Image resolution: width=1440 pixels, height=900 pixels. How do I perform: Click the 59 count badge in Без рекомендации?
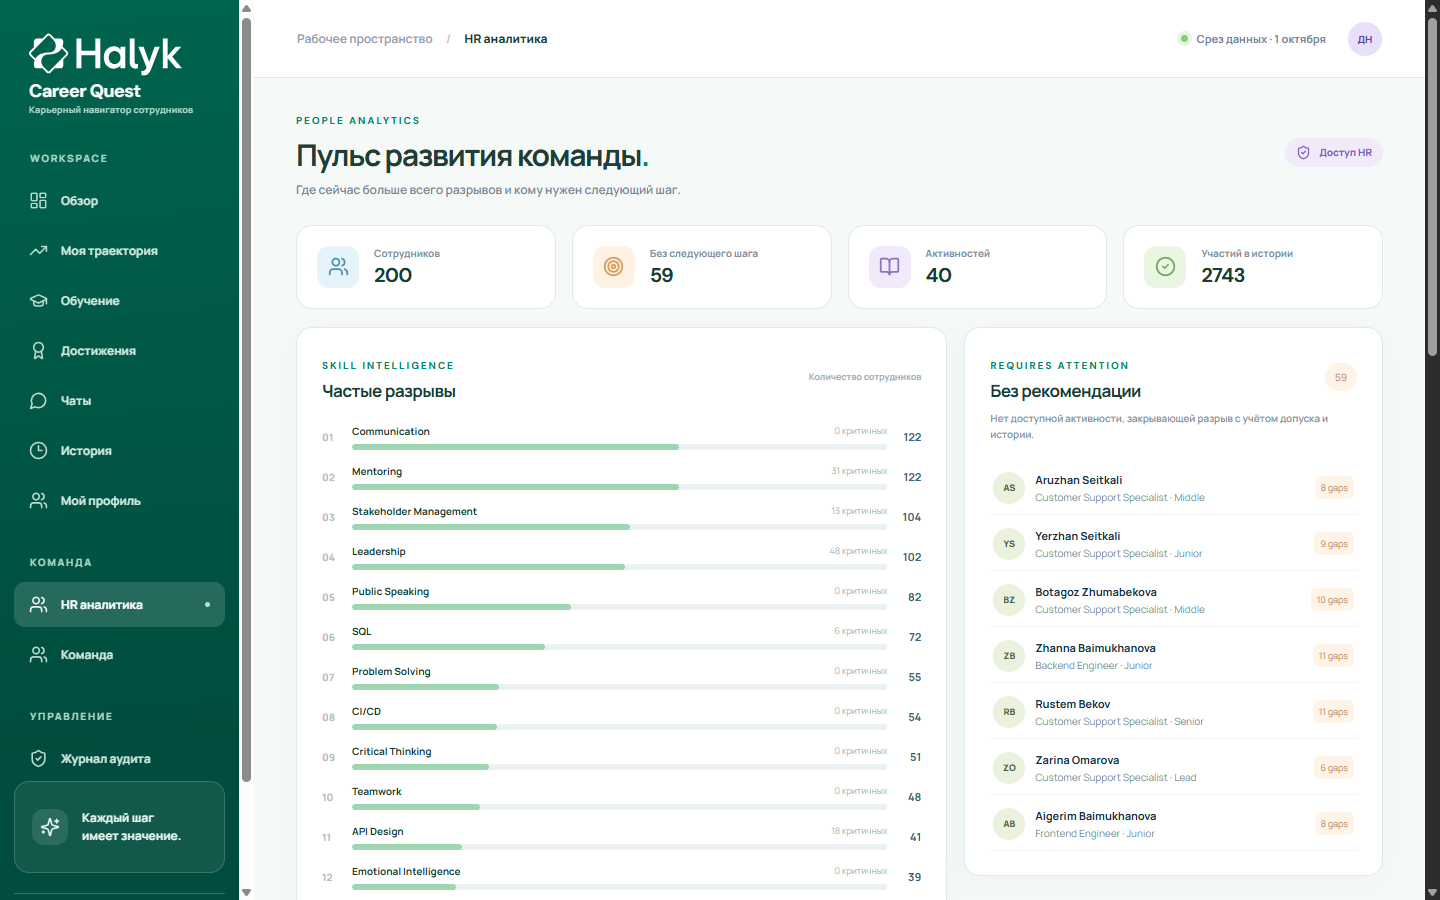[1341, 378]
